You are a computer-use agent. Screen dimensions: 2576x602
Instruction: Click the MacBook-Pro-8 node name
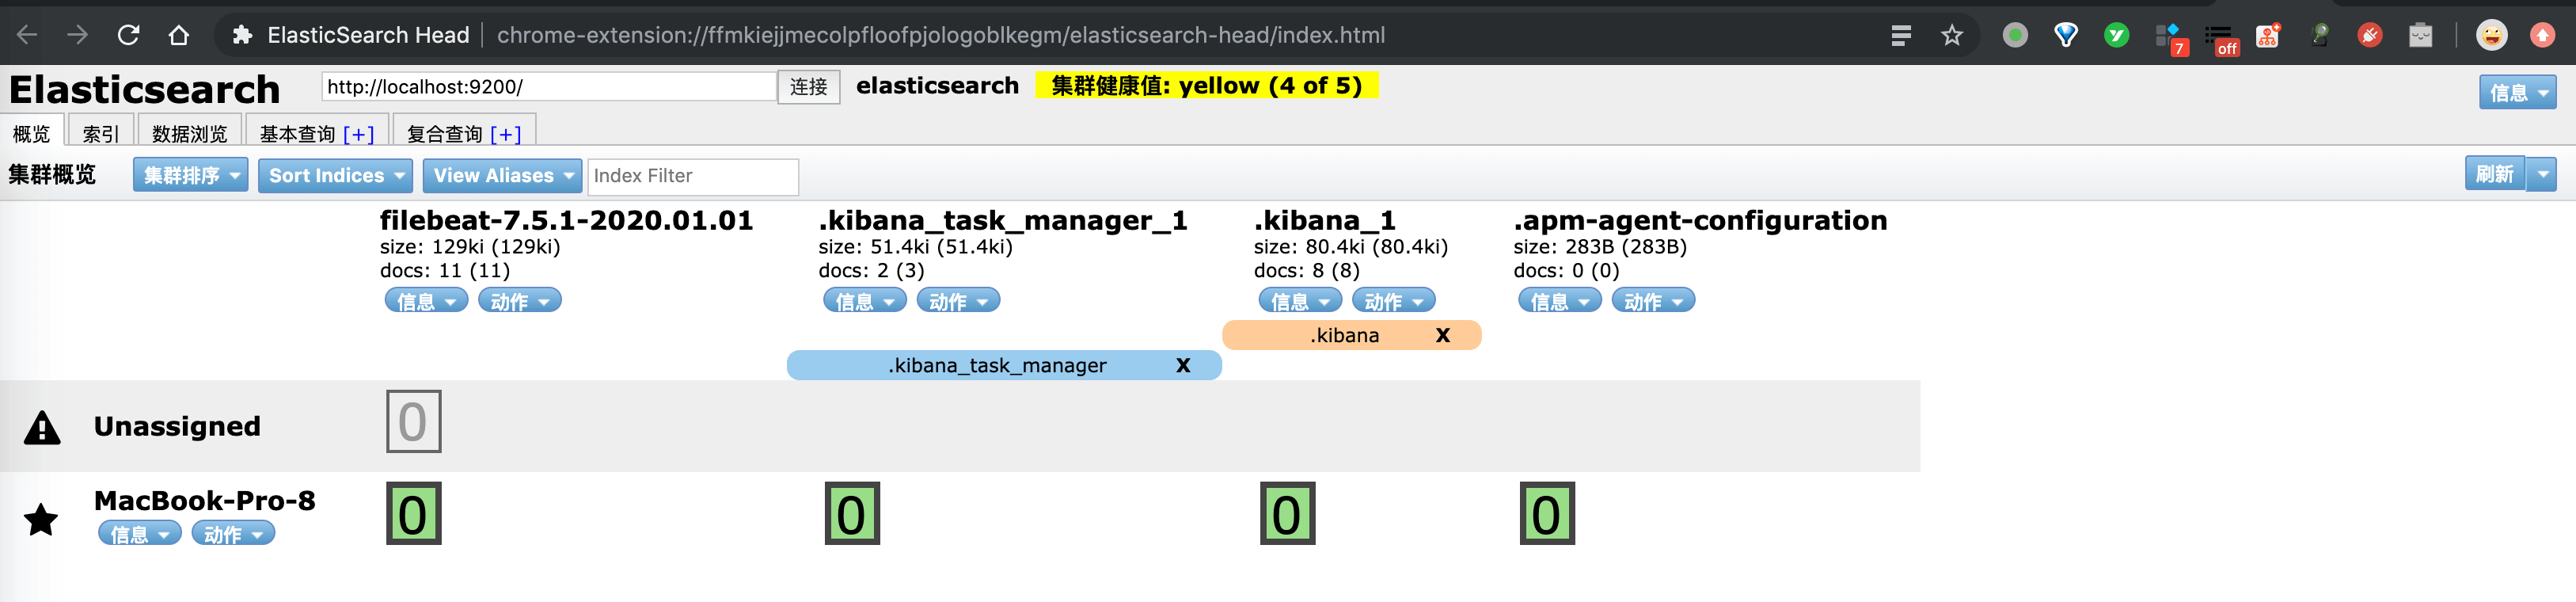[205, 500]
